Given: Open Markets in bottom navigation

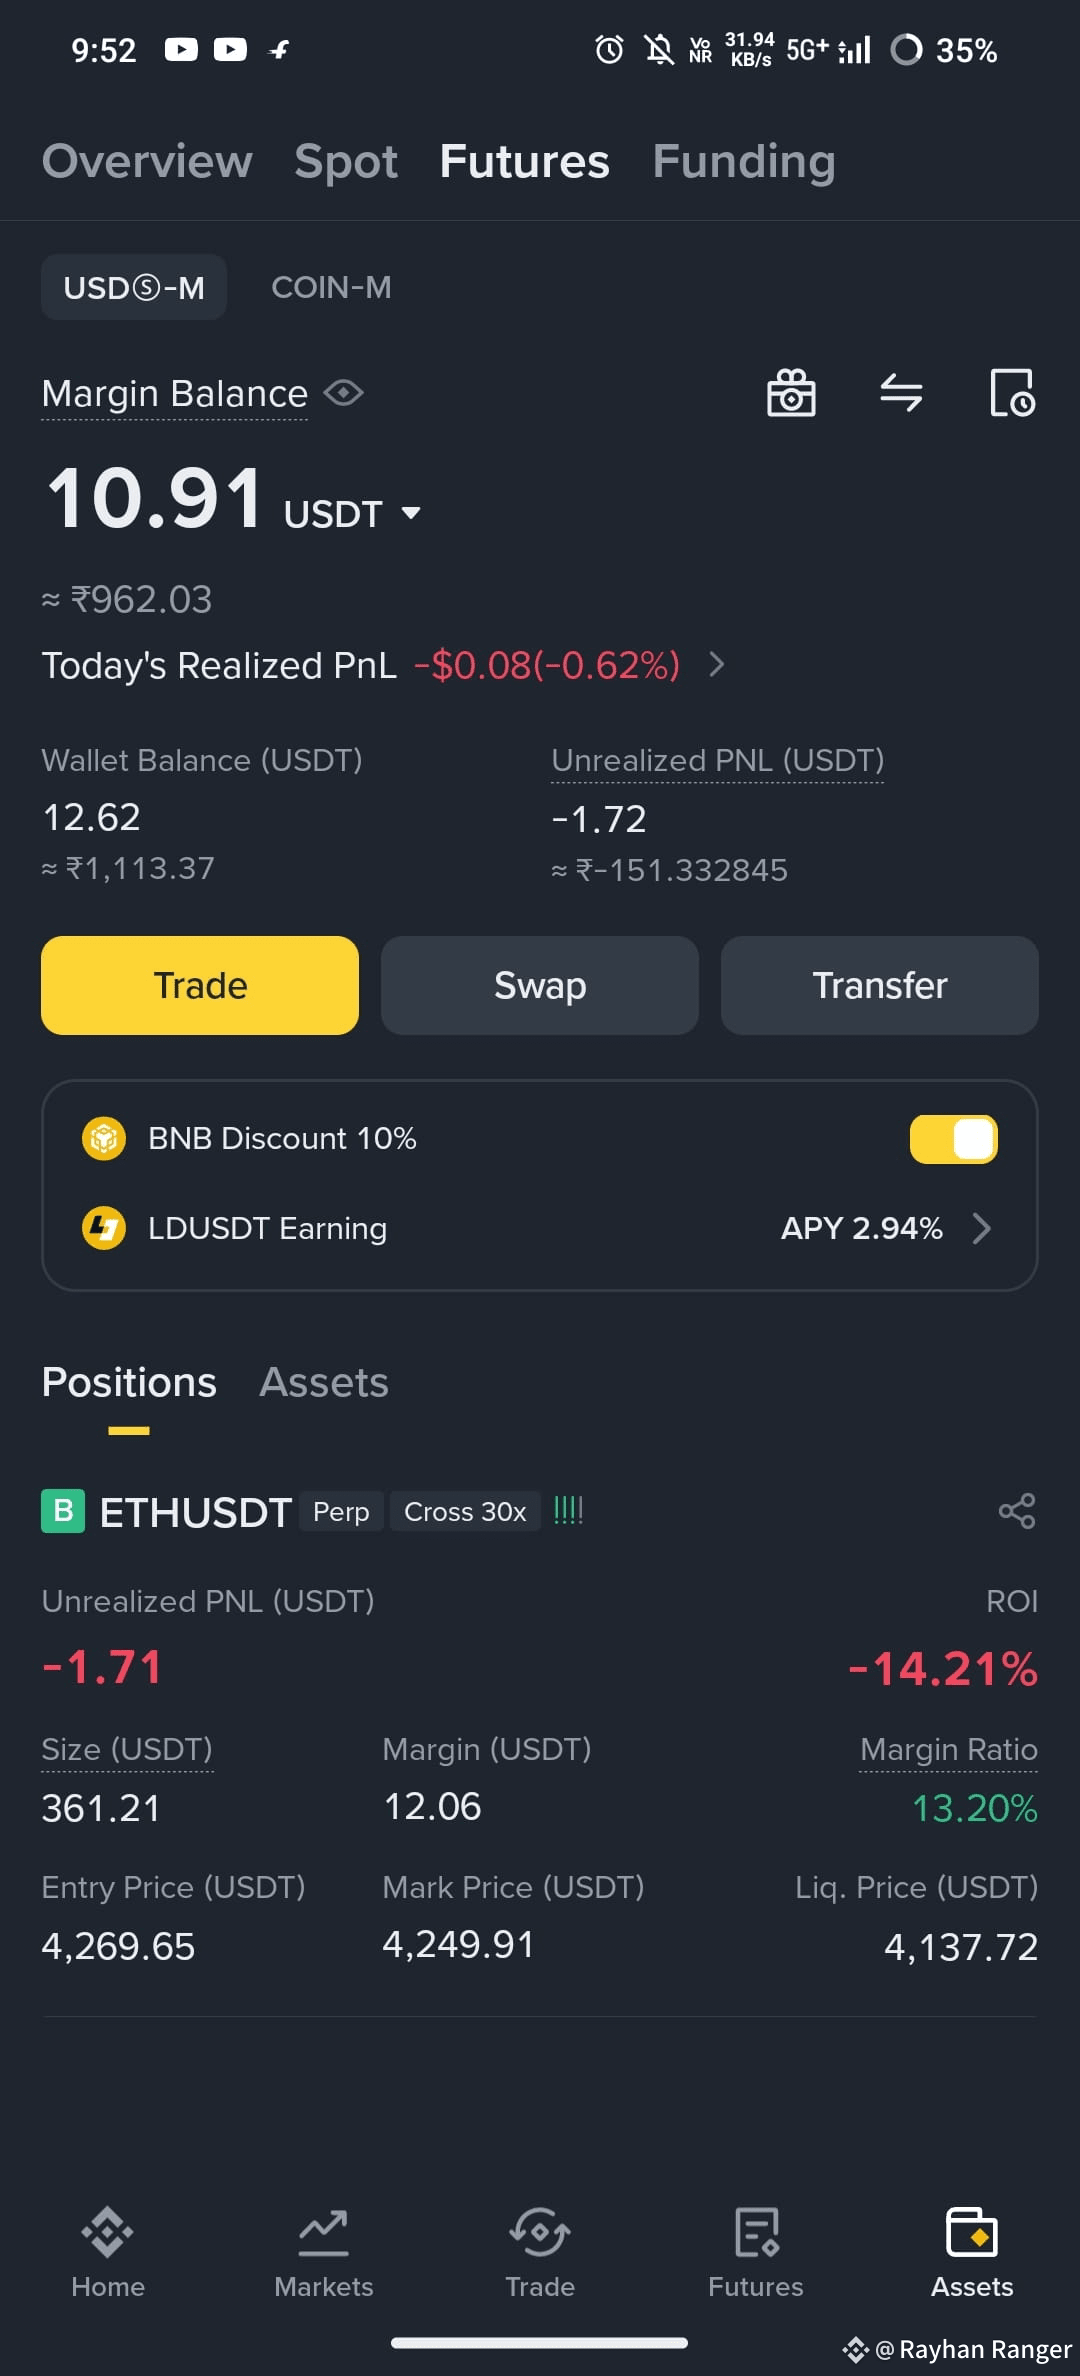Looking at the screenshot, I should coord(324,2253).
